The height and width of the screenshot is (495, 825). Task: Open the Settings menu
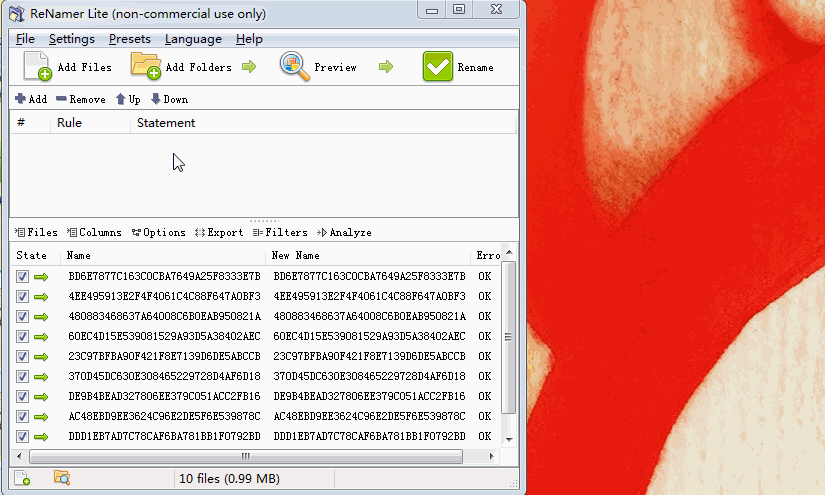click(x=72, y=39)
